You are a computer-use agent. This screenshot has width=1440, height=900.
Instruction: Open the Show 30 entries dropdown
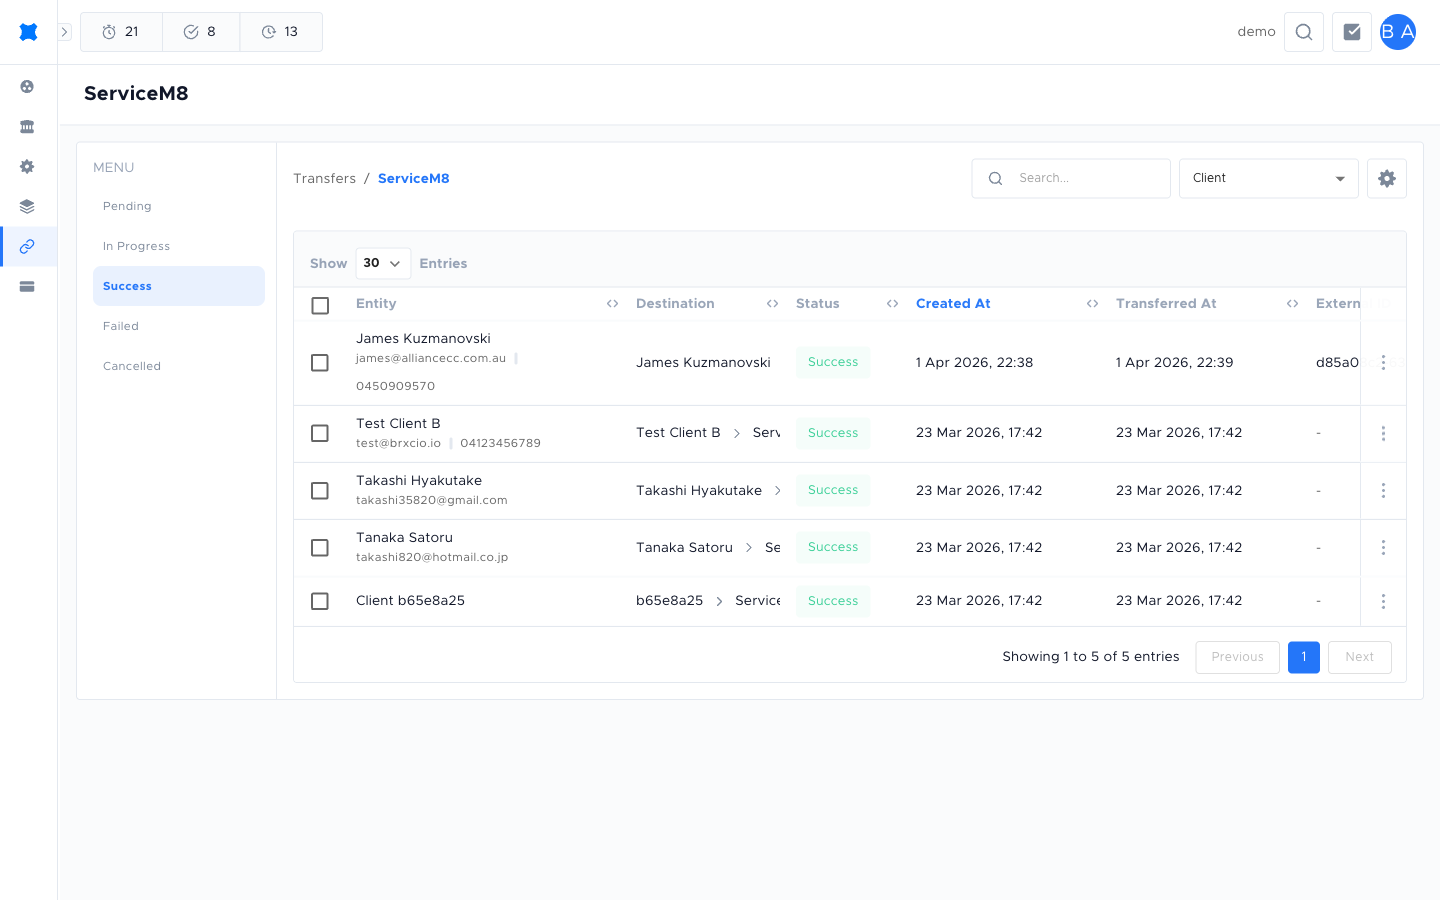point(383,263)
